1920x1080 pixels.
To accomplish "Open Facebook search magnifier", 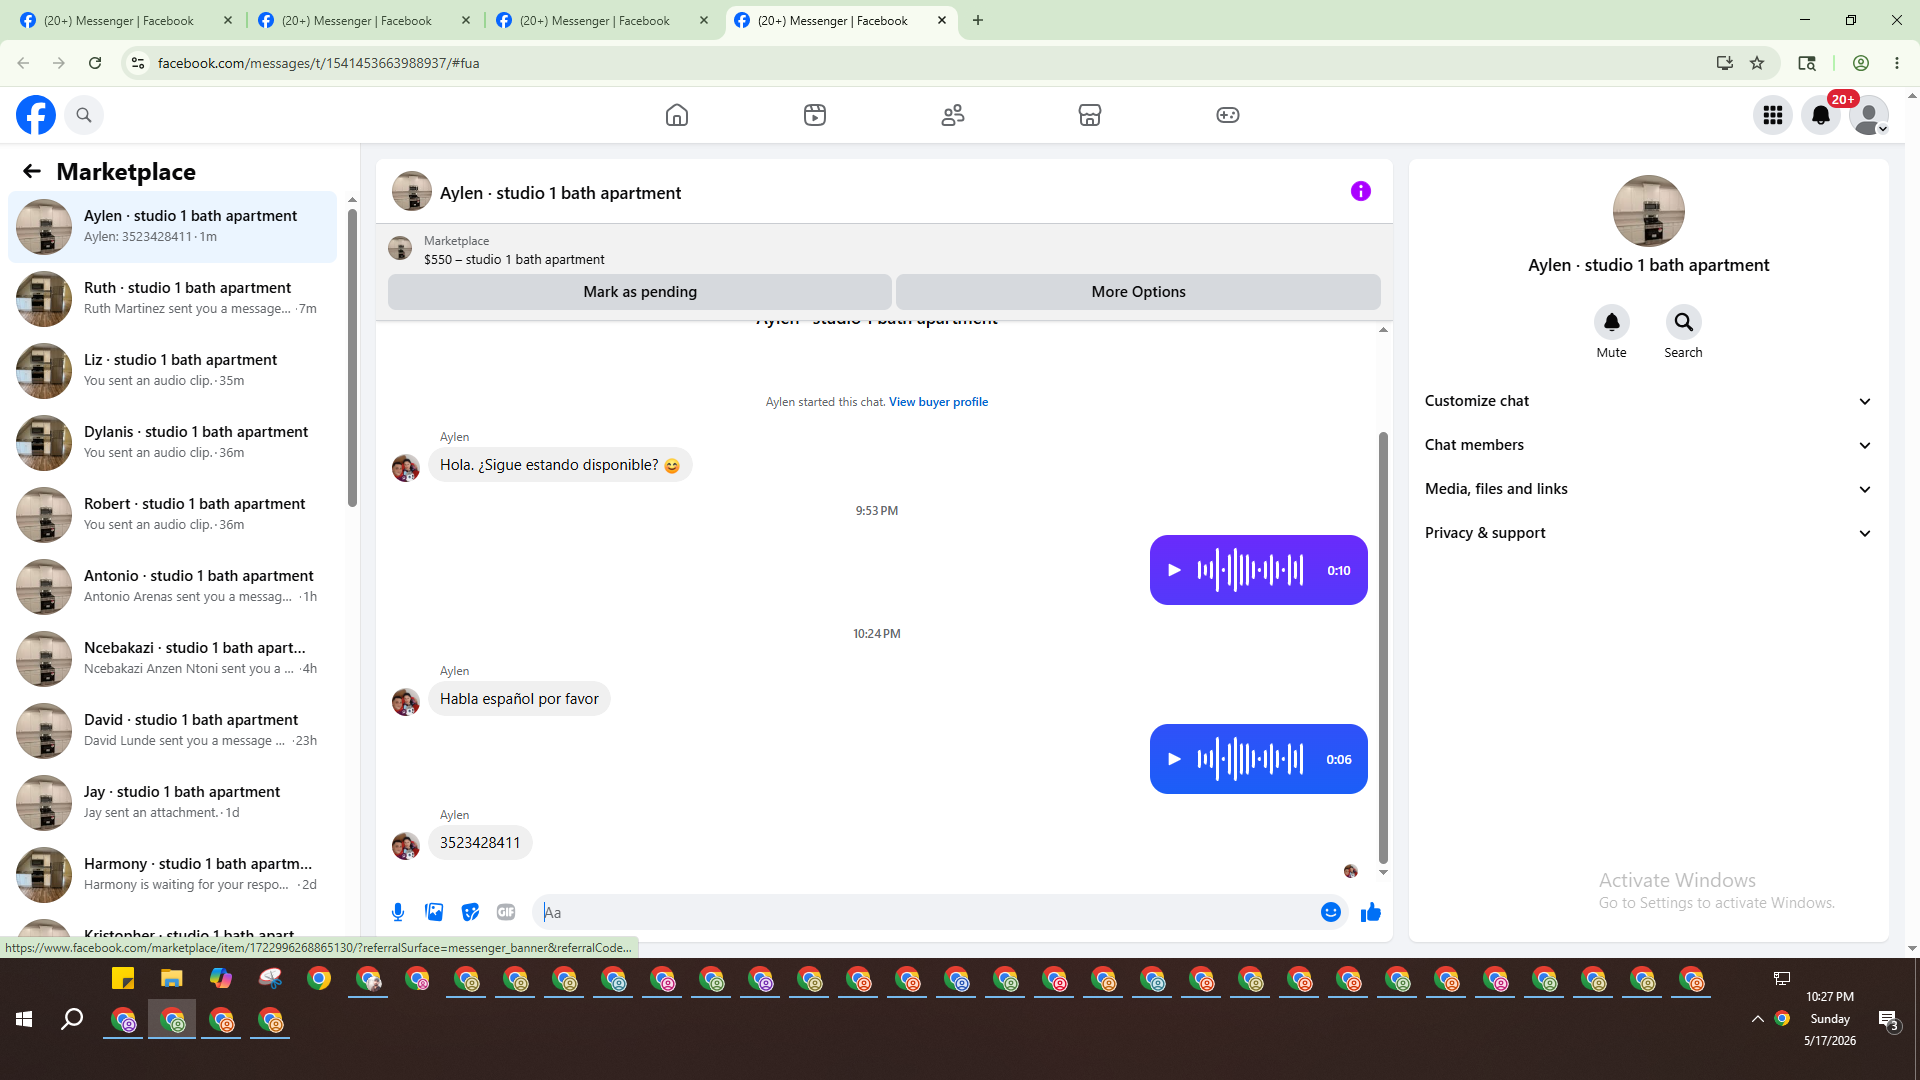I will coord(84,115).
